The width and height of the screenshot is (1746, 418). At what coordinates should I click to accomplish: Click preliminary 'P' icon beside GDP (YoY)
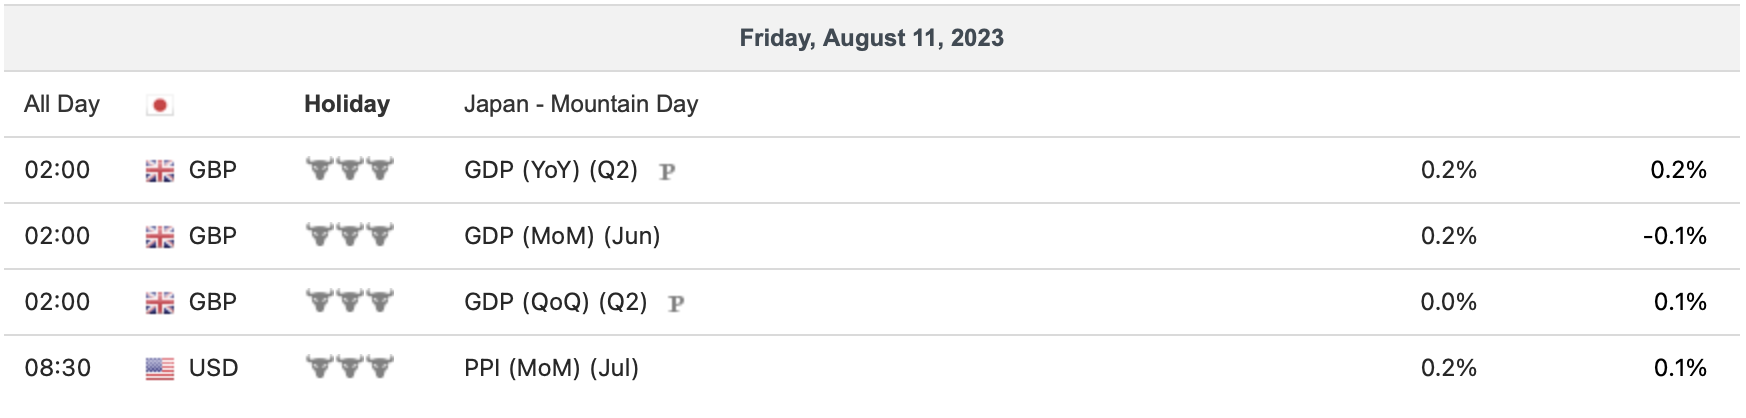pyautogui.click(x=667, y=172)
